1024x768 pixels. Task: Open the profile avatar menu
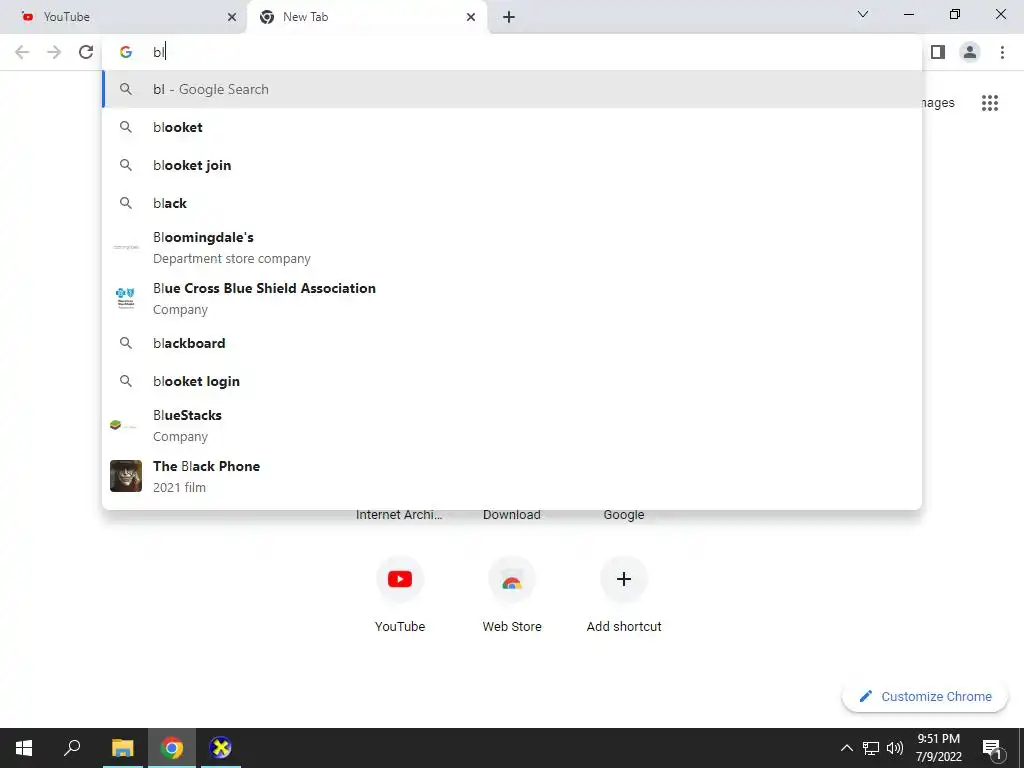[x=970, y=52]
